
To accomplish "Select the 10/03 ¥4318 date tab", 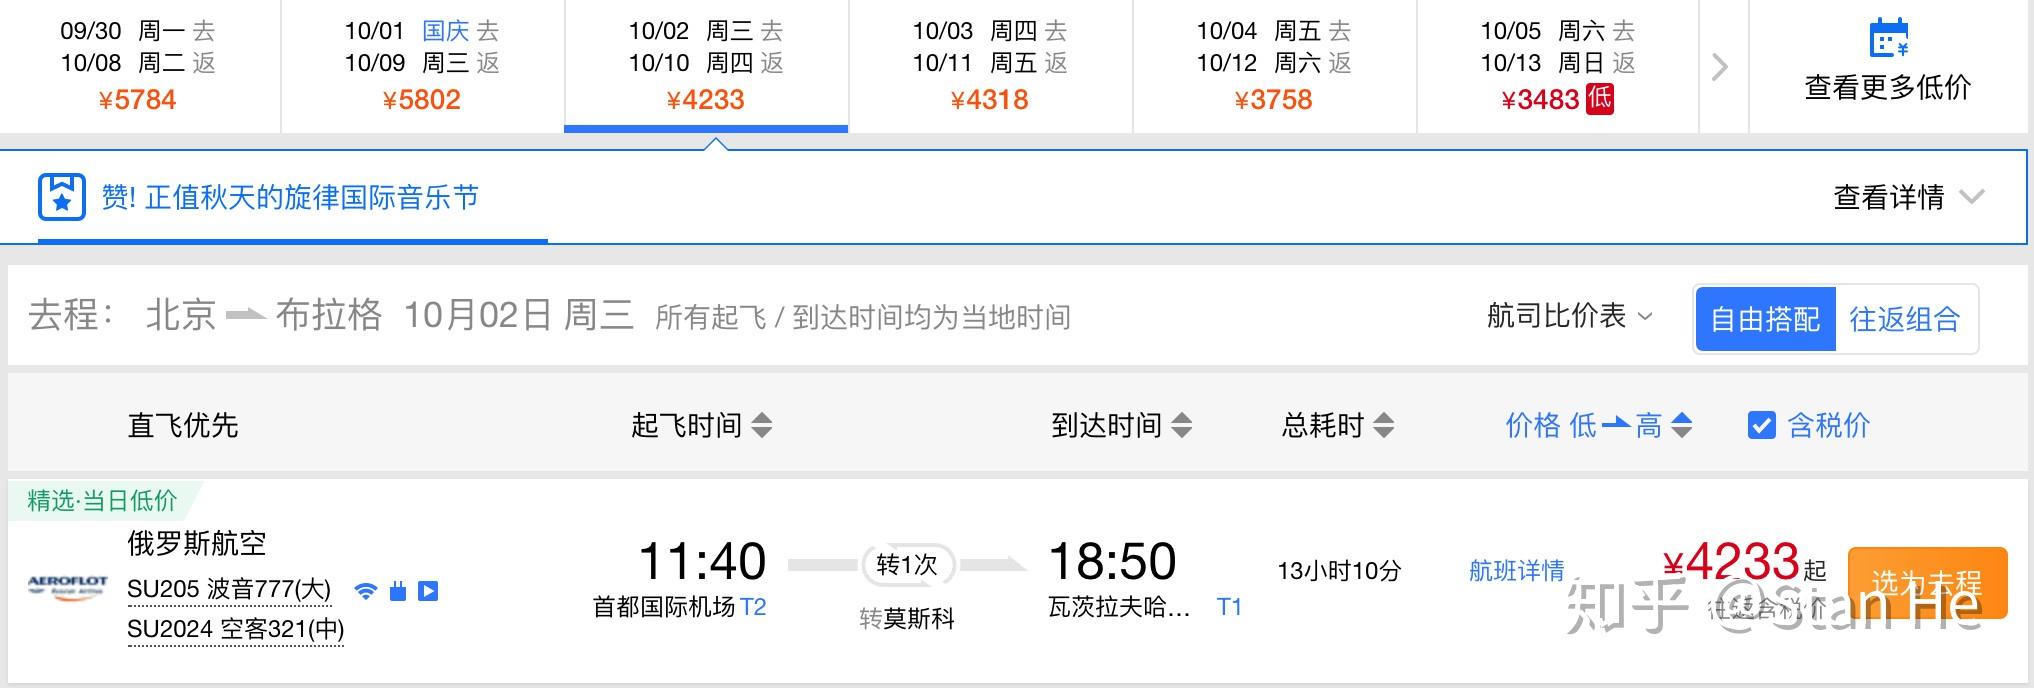I will (989, 66).
